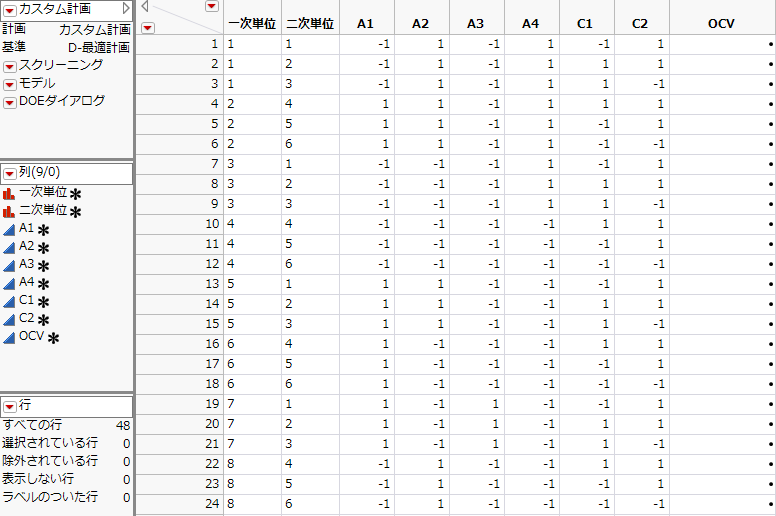Click the A3 continuous triangle icon in columns list

(8, 266)
